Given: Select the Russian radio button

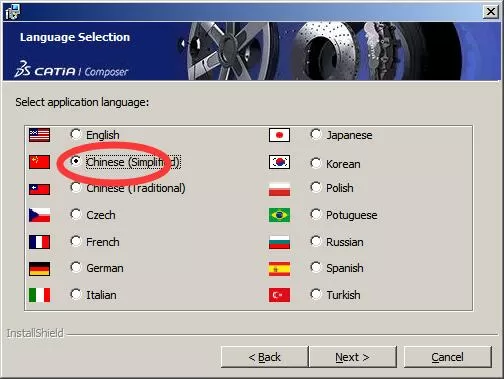Looking at the screenshot, I should [x=316, y=241].
